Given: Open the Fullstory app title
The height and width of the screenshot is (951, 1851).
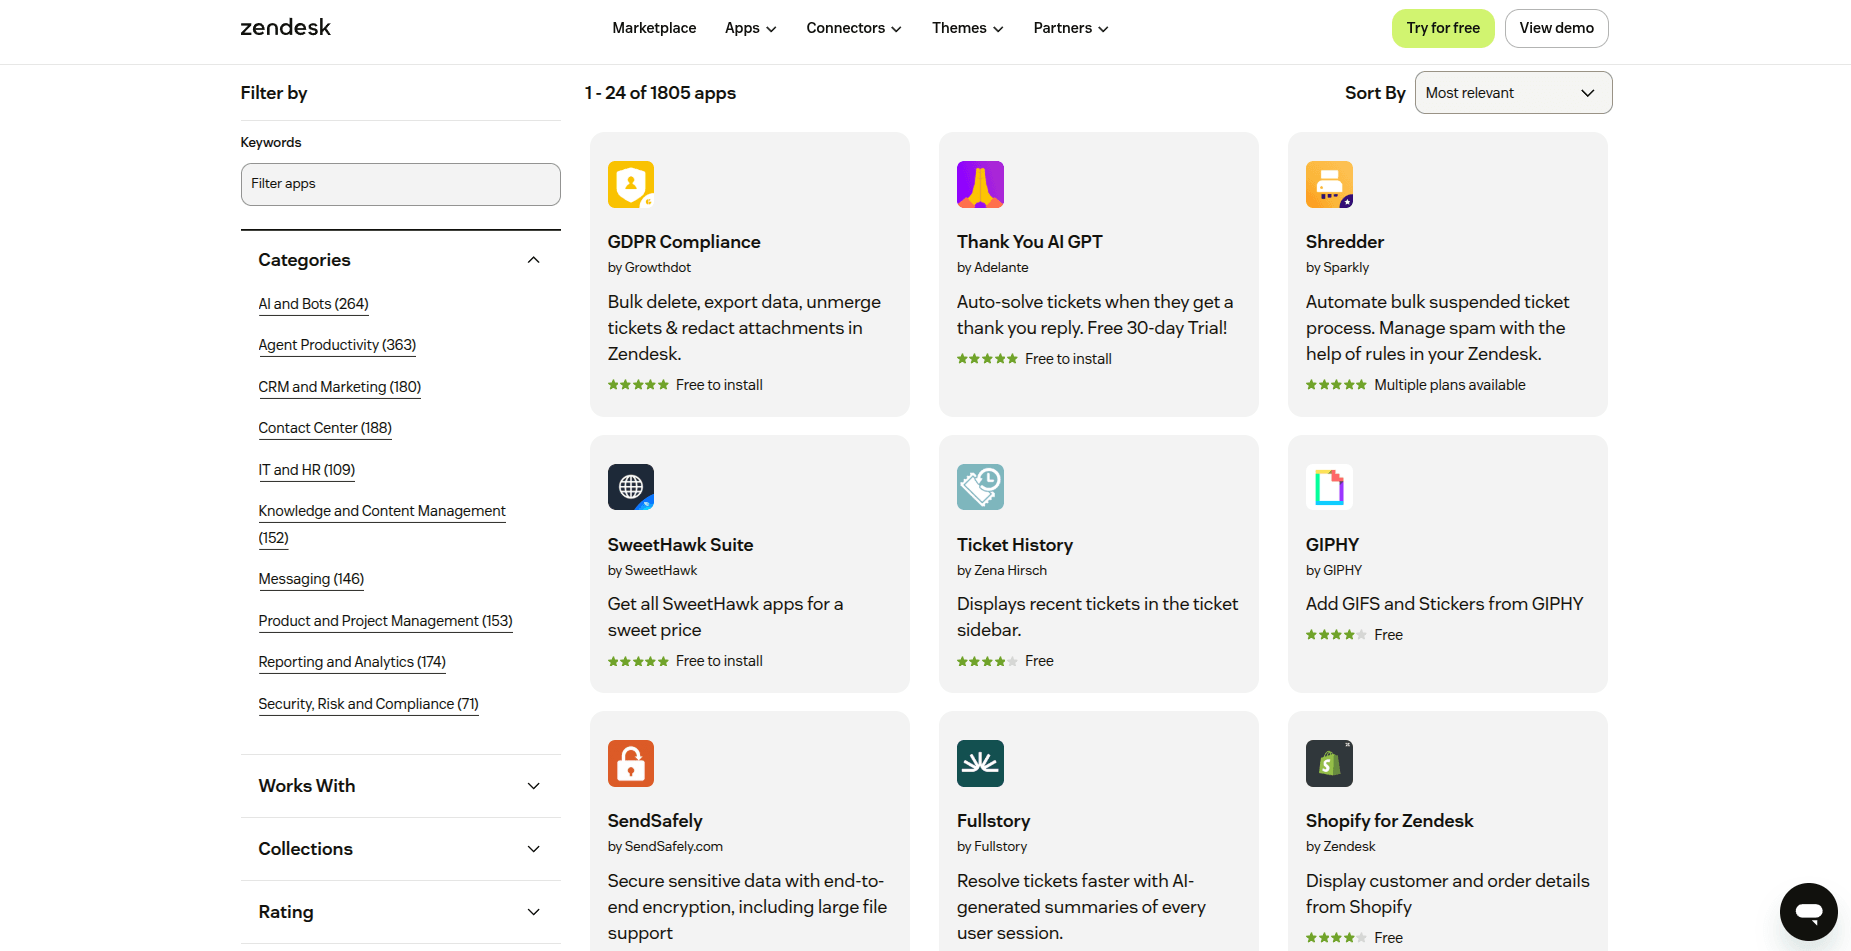Looking at the screenshot, I should (x=993, y=821).
